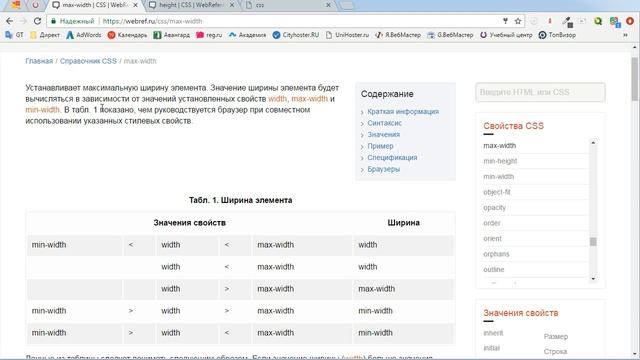Viewport: 640px width, 360px height.
Task: Open the ТопВизор bookmark
Action: pyautogui.click(x=557, y=35)
